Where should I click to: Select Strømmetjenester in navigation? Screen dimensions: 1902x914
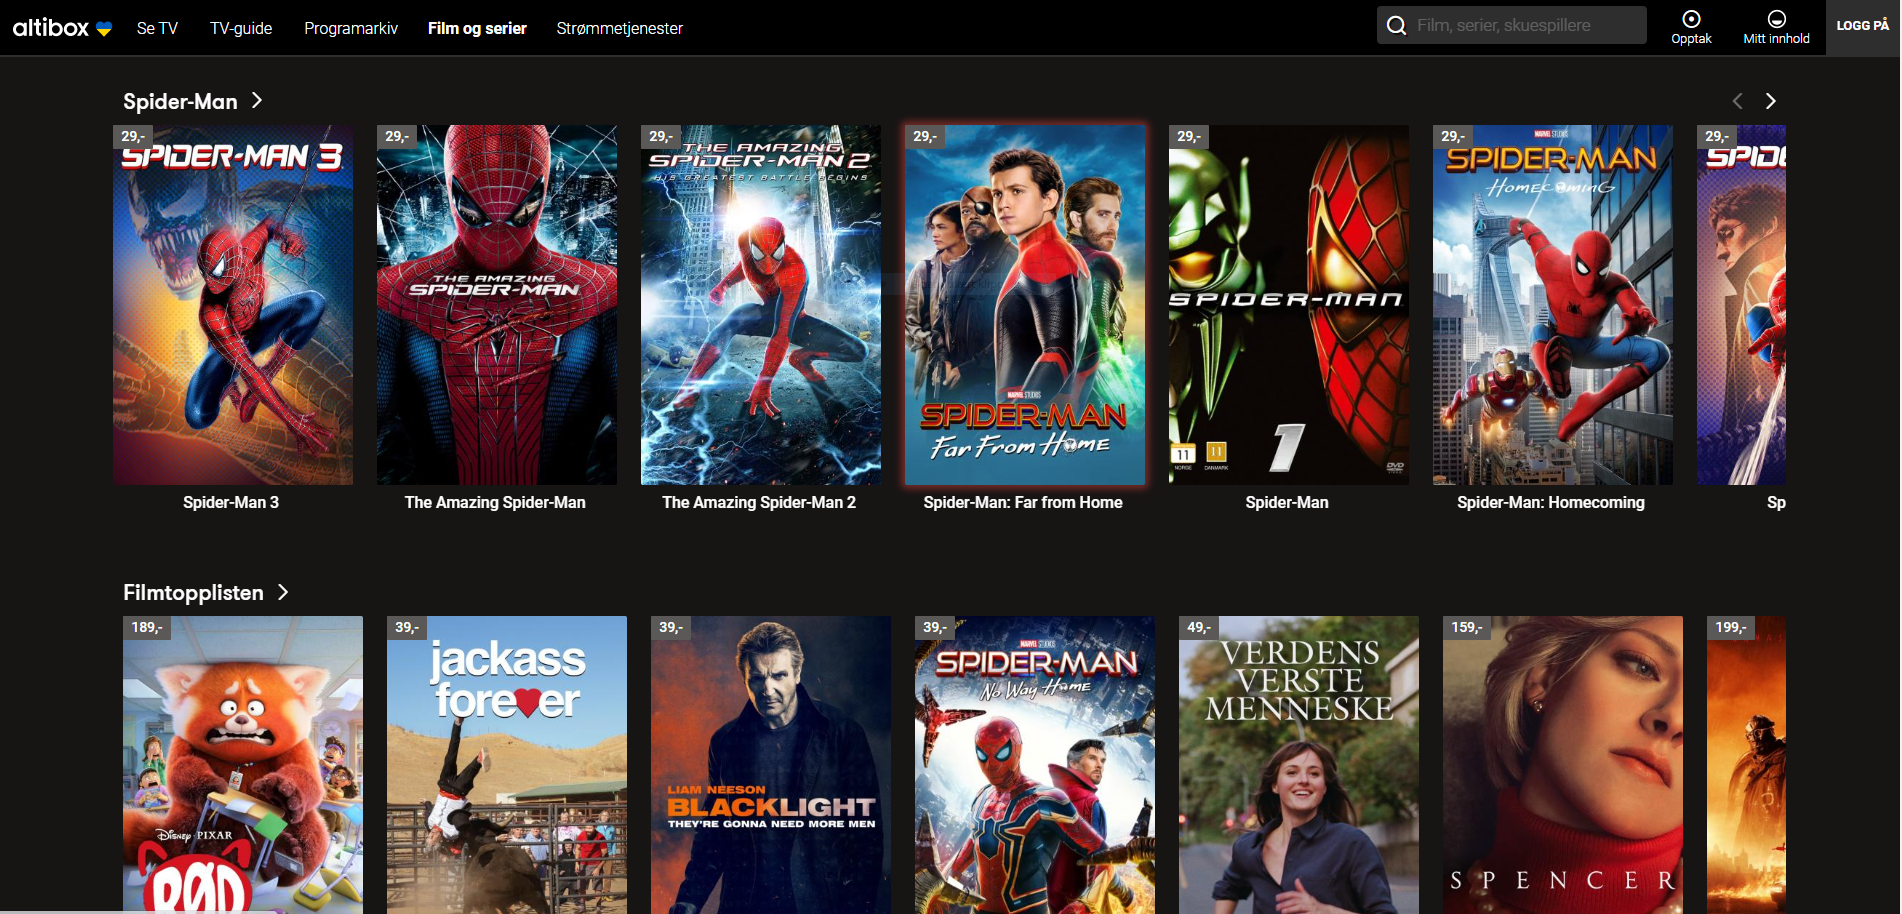point(619,28)
